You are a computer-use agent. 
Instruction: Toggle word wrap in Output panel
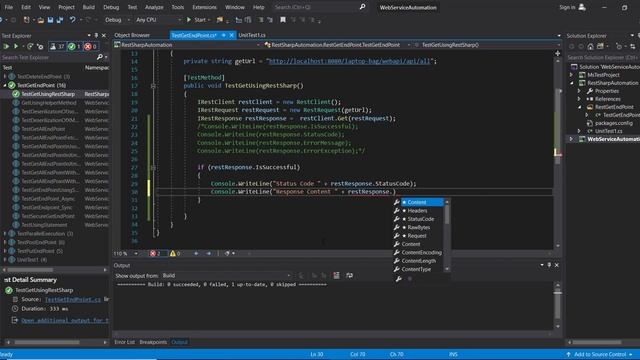349,276
